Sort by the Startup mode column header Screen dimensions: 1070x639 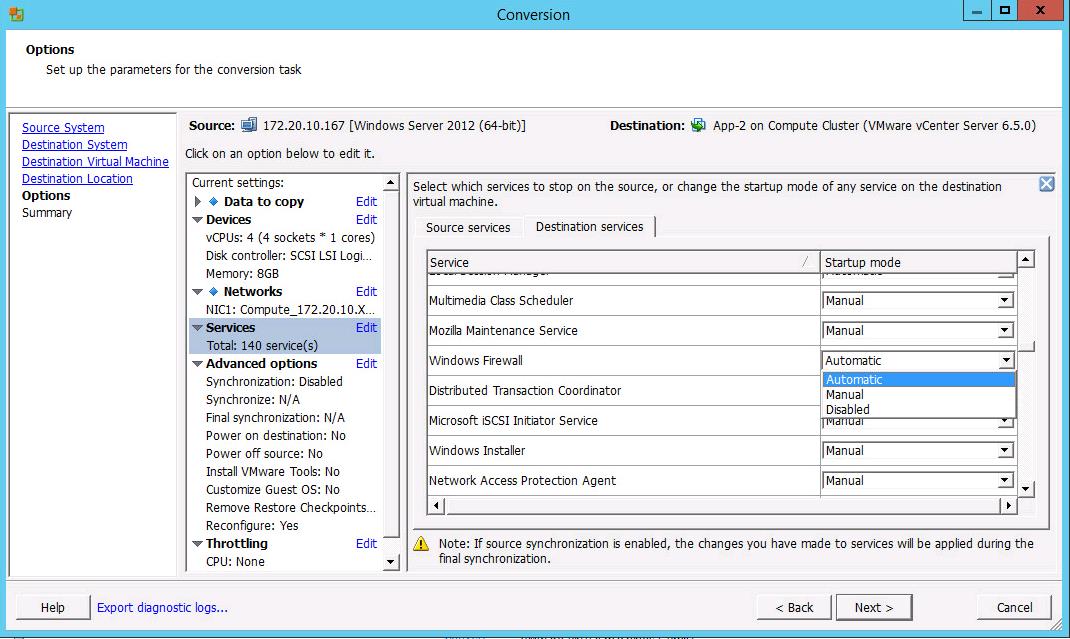point(919,262)
